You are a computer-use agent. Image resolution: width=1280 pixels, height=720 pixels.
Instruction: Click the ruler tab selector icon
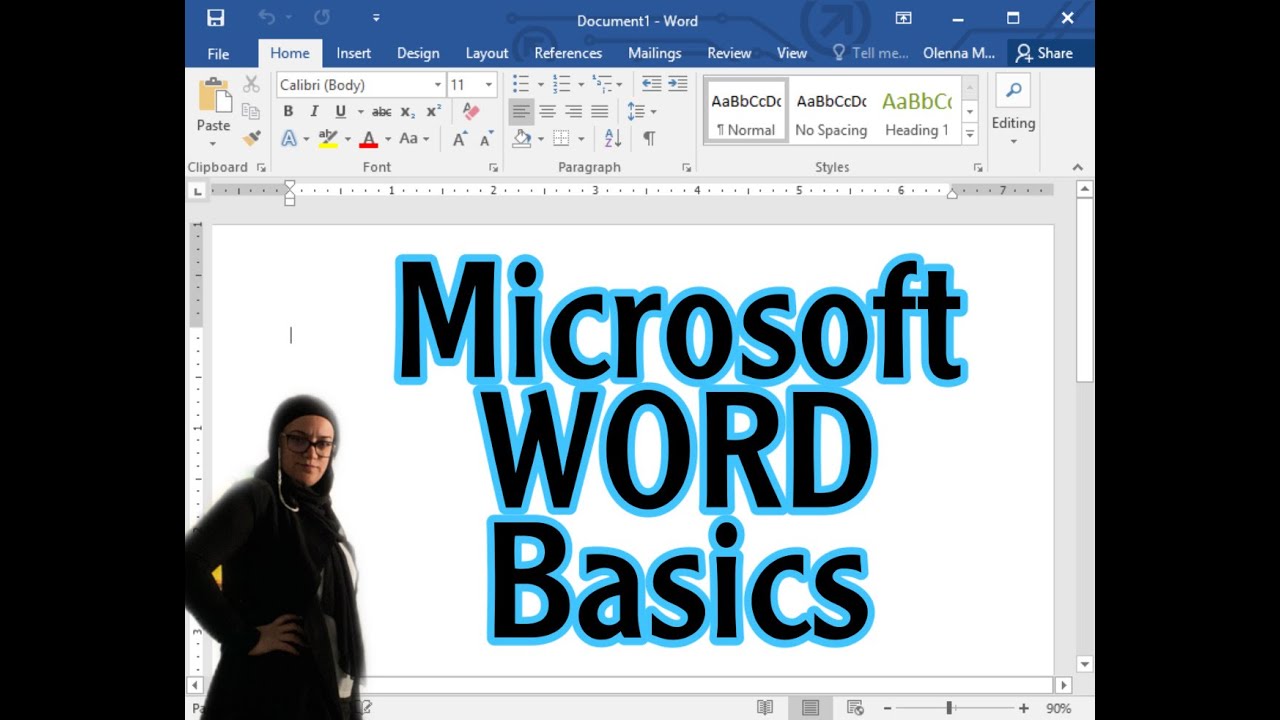(198, 190)
